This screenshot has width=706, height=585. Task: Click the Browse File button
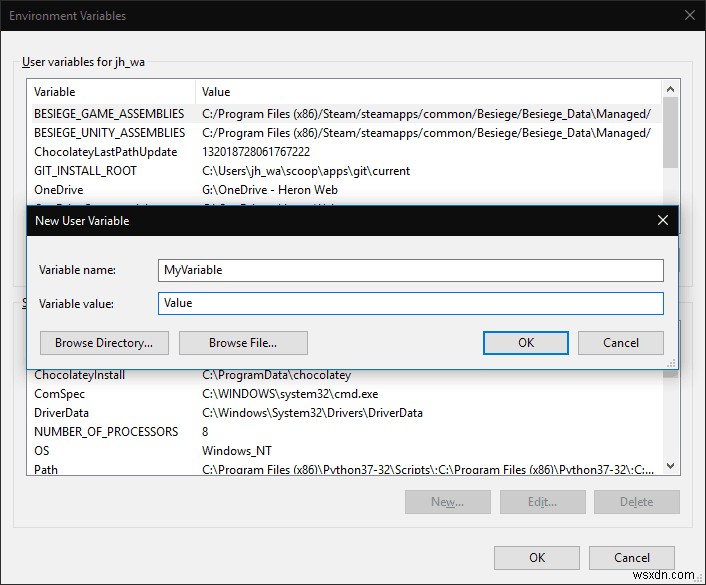coord(243,343)
